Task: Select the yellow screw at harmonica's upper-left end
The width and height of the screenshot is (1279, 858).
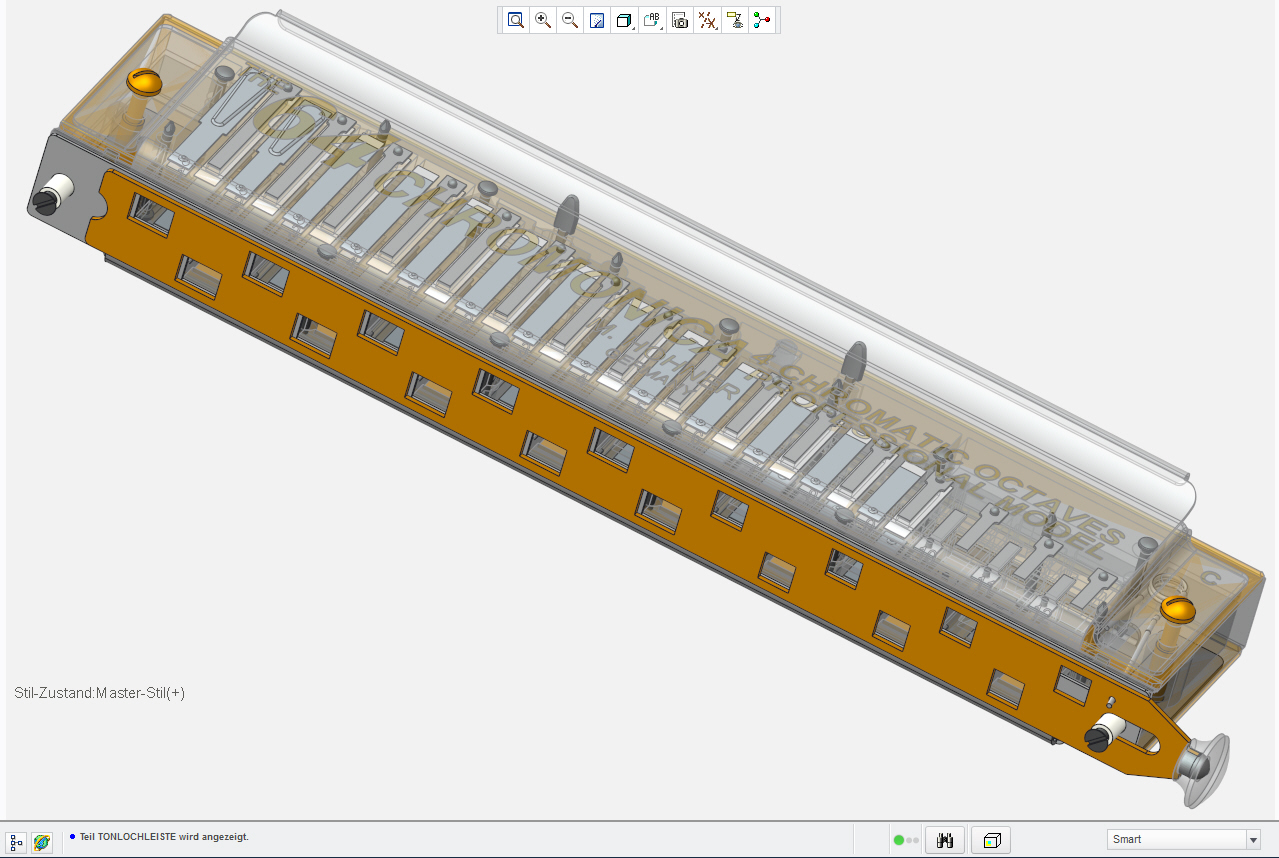Action: 144,81
